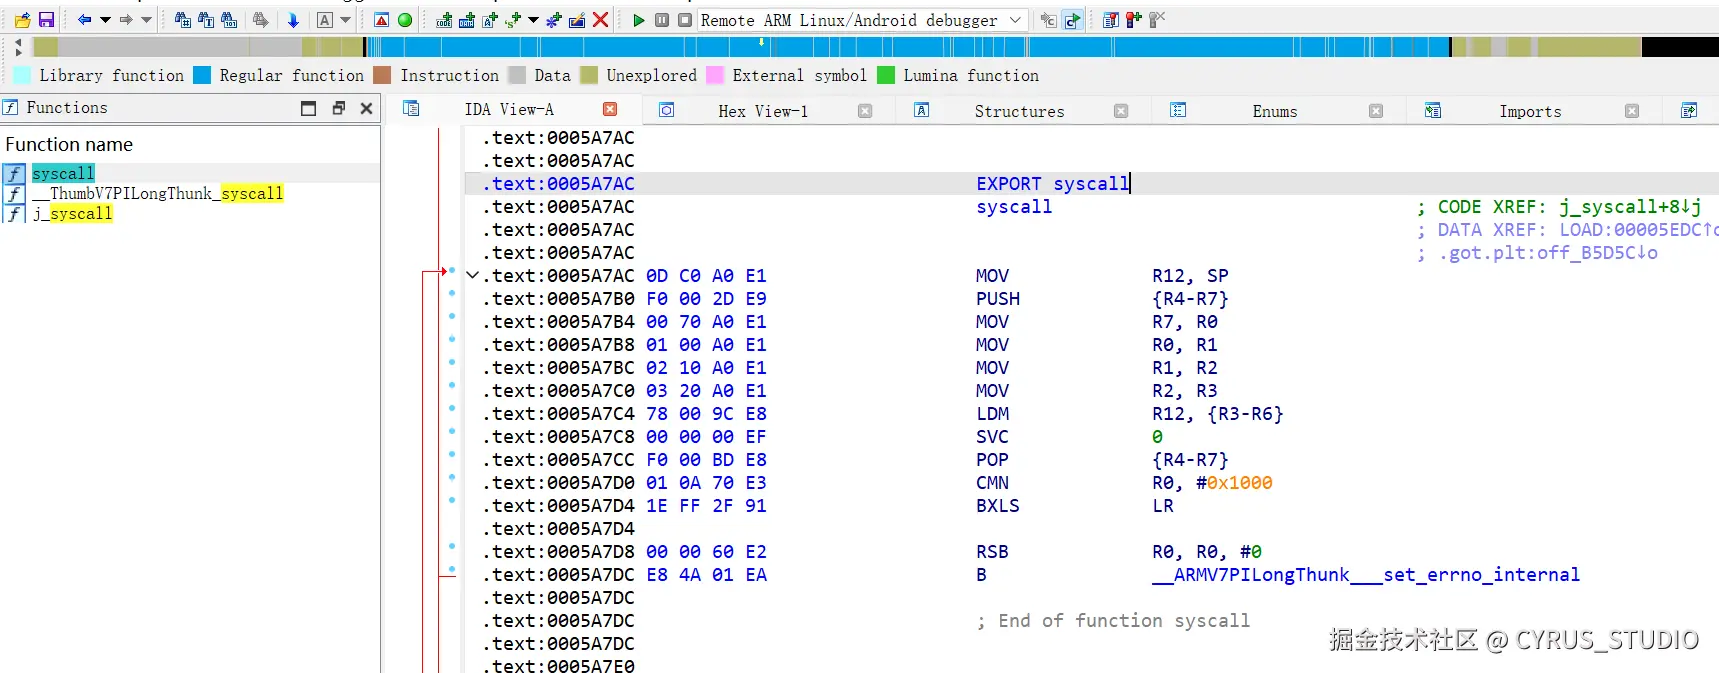Click the add breakpoint icon
Screen dimensions: 1719x673
[1134, 20]
